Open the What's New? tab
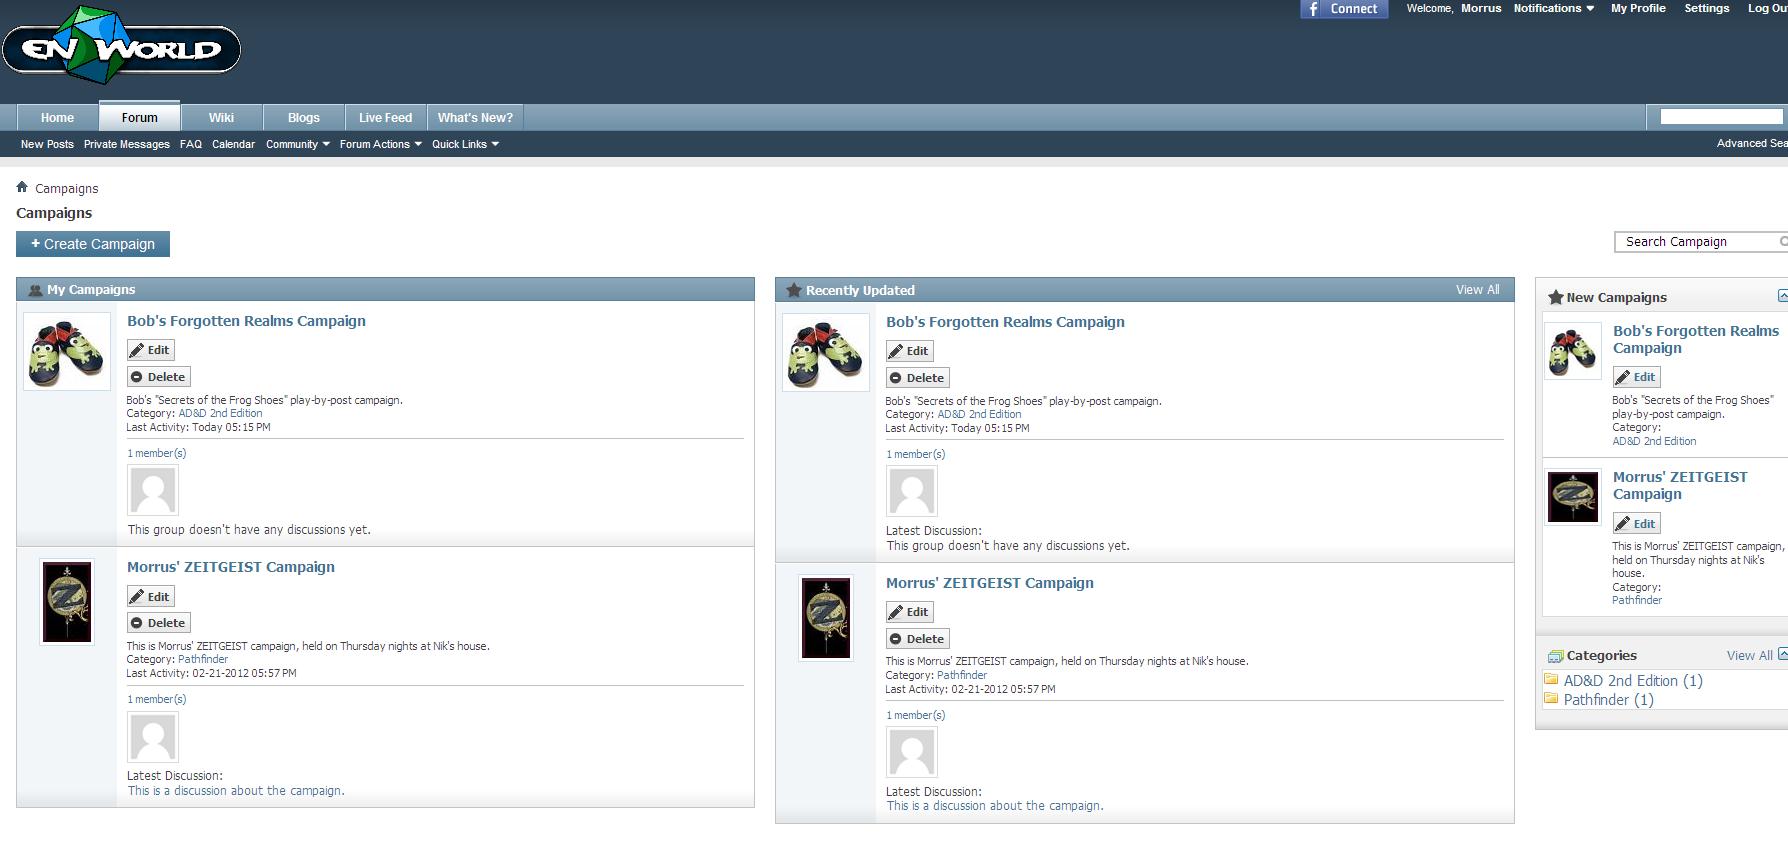The height and width of the screenshot is (842, 1788). pos(475,118)
